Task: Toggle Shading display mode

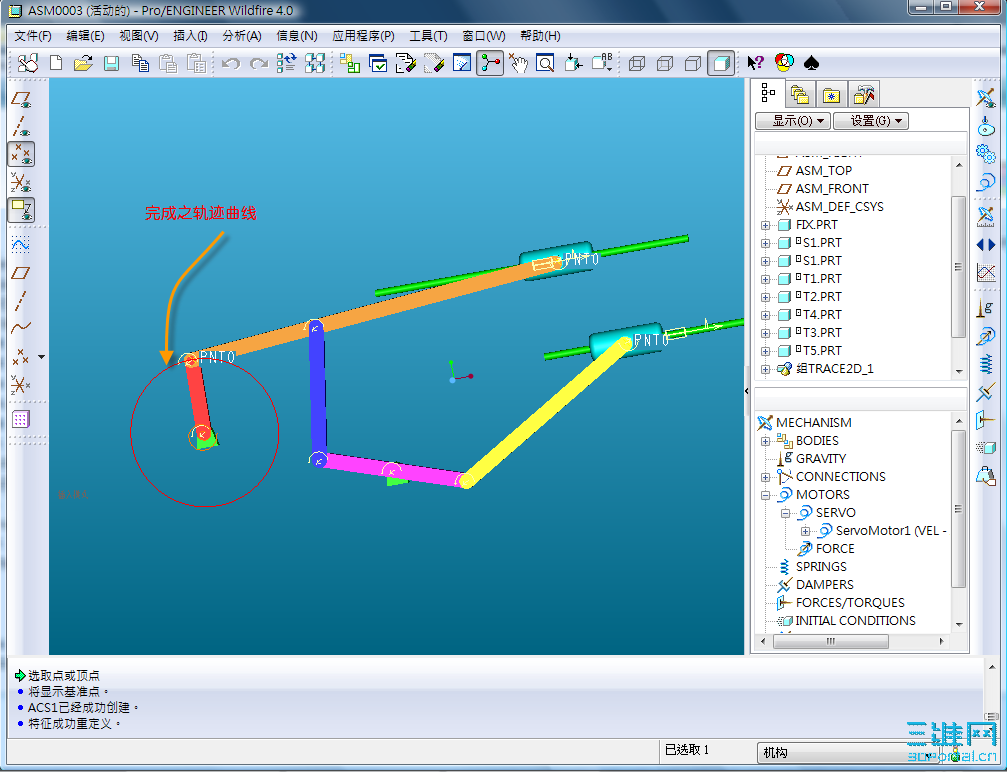Action: 721,63
